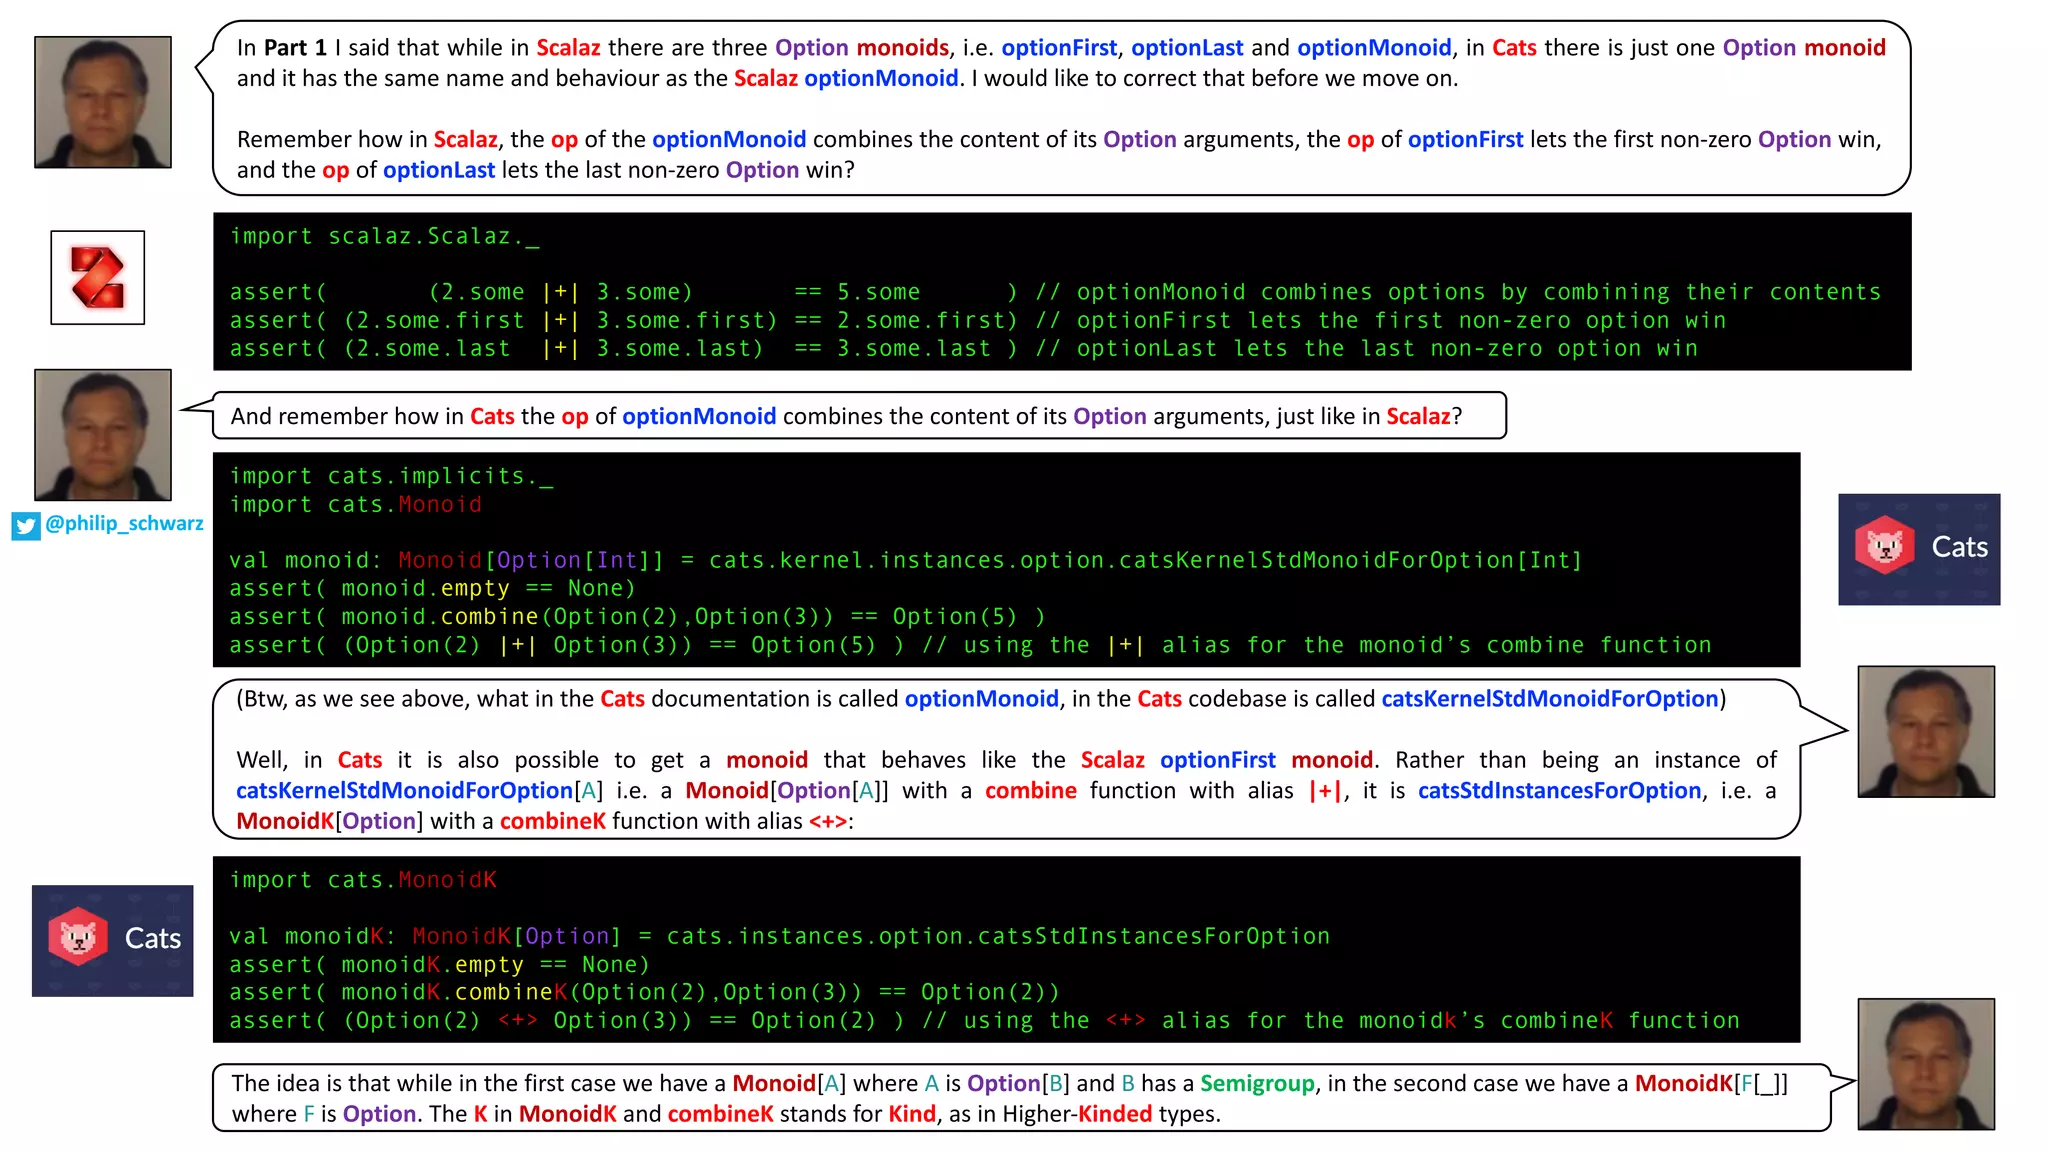
Task: Click the catsStdInstancesForOption blue text
Action: click(x=1558, y=790)
